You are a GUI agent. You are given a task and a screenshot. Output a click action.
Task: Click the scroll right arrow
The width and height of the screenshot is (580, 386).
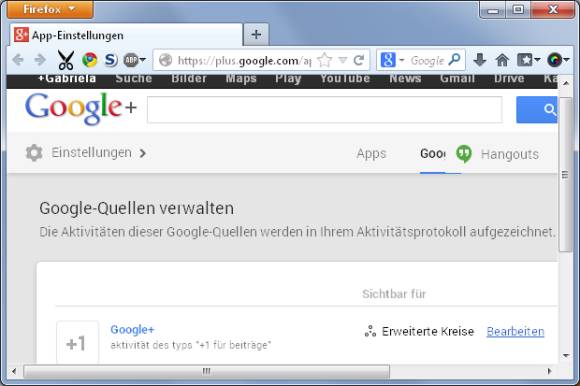[x=549, y=371]
